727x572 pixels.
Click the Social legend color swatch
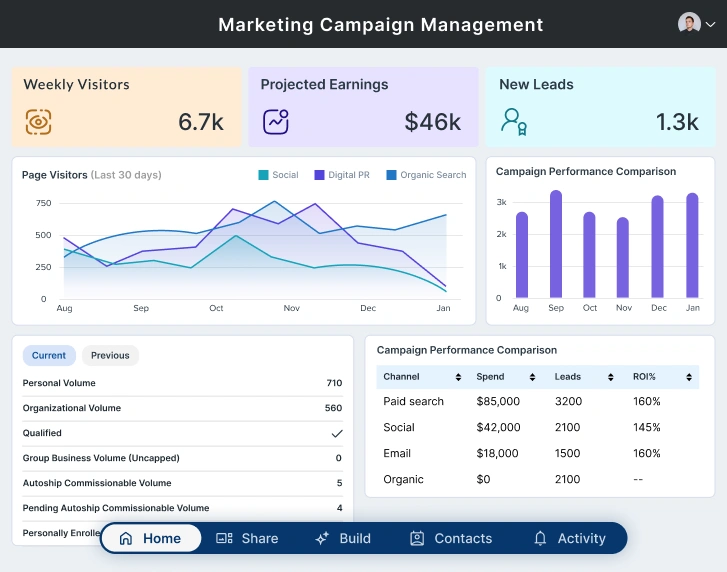tap(263, 175)
